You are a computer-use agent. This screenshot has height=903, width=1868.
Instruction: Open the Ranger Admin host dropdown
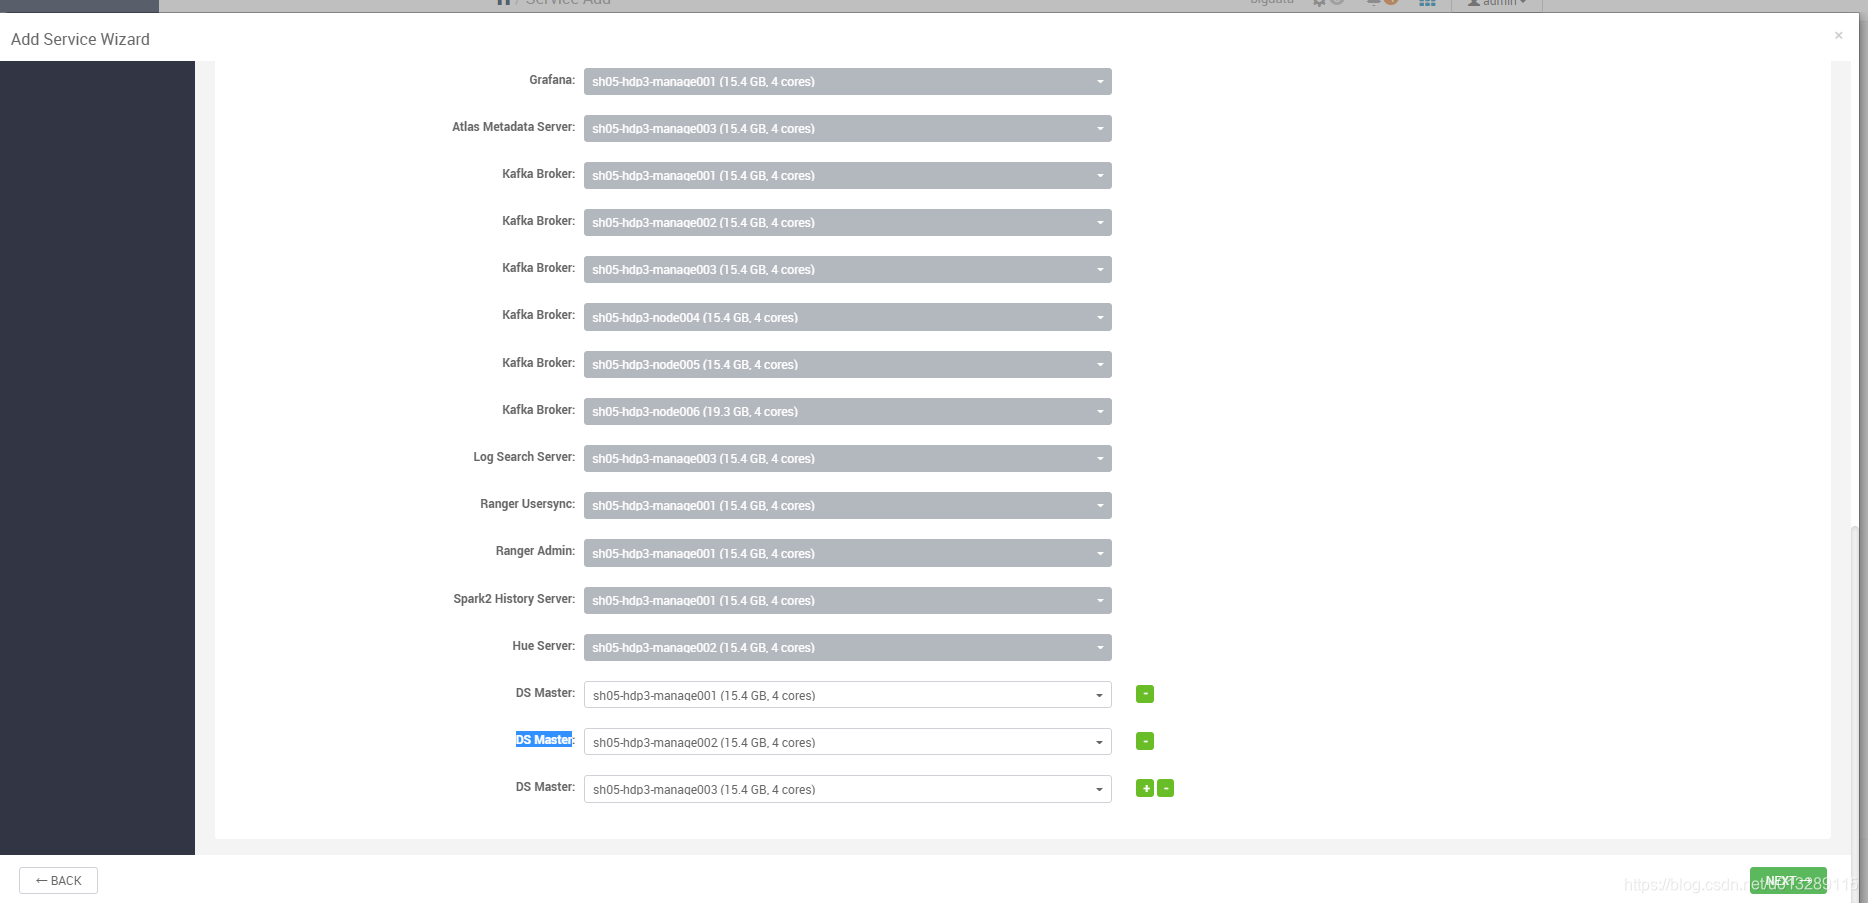click(848, 553)
